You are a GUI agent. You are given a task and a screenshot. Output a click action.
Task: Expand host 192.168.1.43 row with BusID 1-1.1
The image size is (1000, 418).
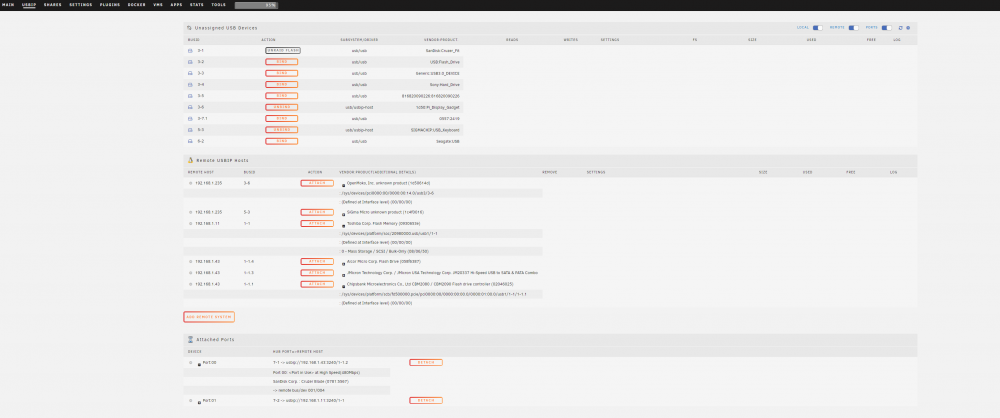(191, 284)
